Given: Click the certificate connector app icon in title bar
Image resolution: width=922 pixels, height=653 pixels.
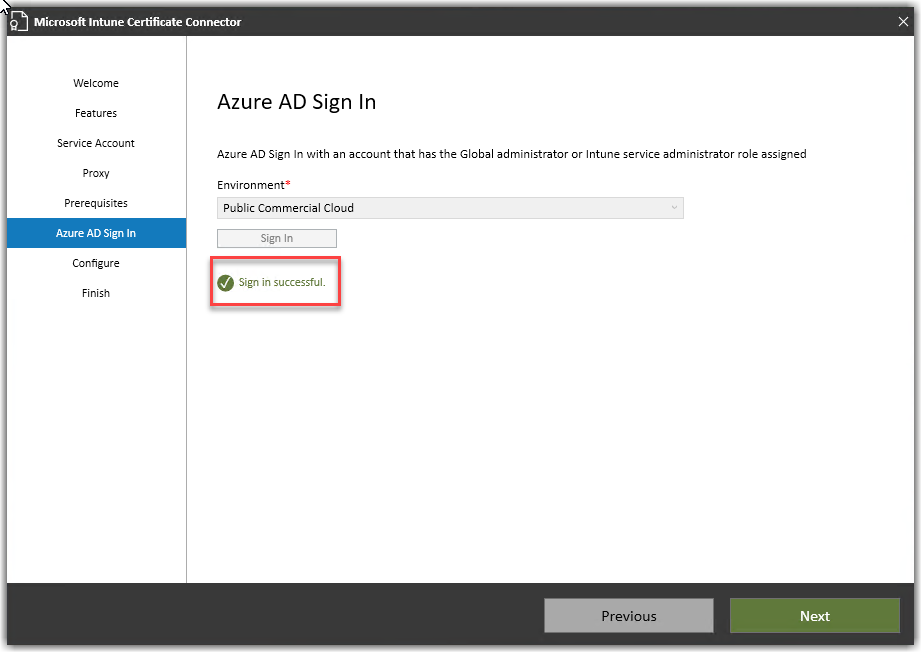Looking at the screenshot, I should [18, 22].
